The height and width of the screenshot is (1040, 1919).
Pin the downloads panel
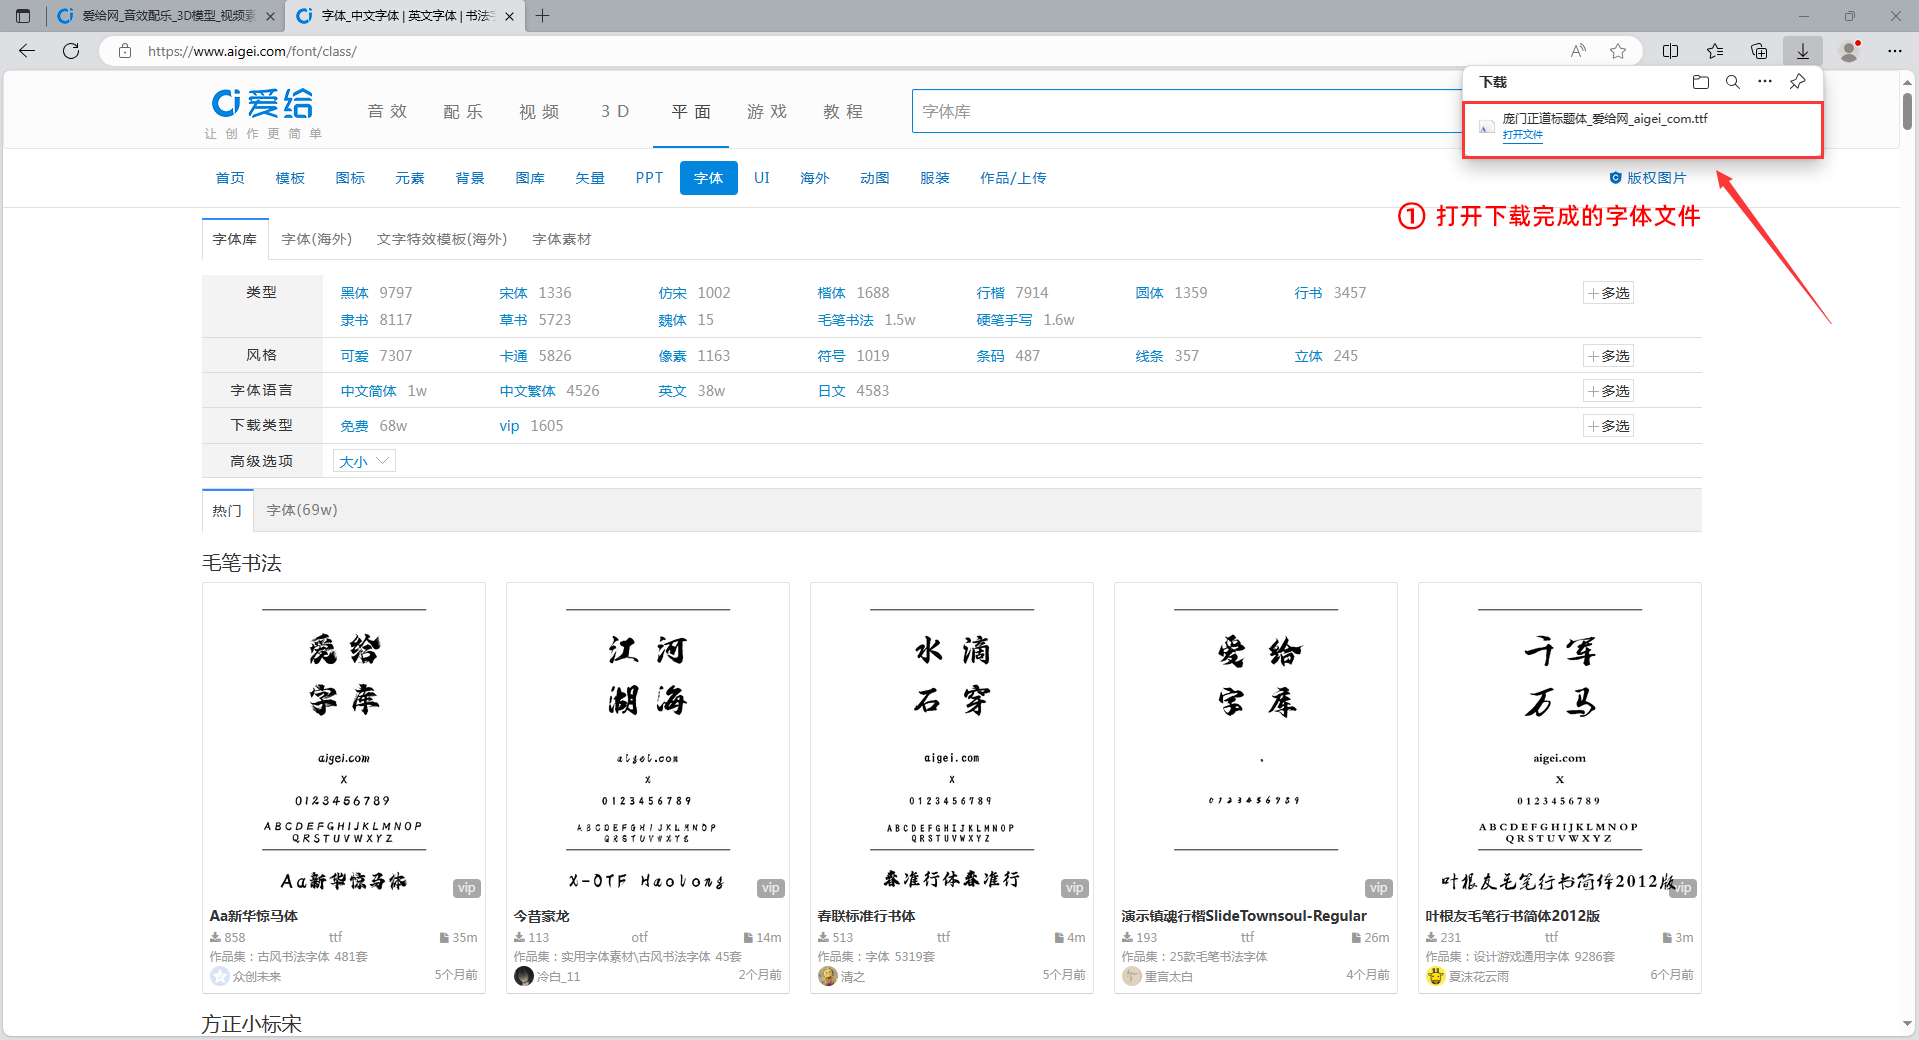(x=1798, y=82)
